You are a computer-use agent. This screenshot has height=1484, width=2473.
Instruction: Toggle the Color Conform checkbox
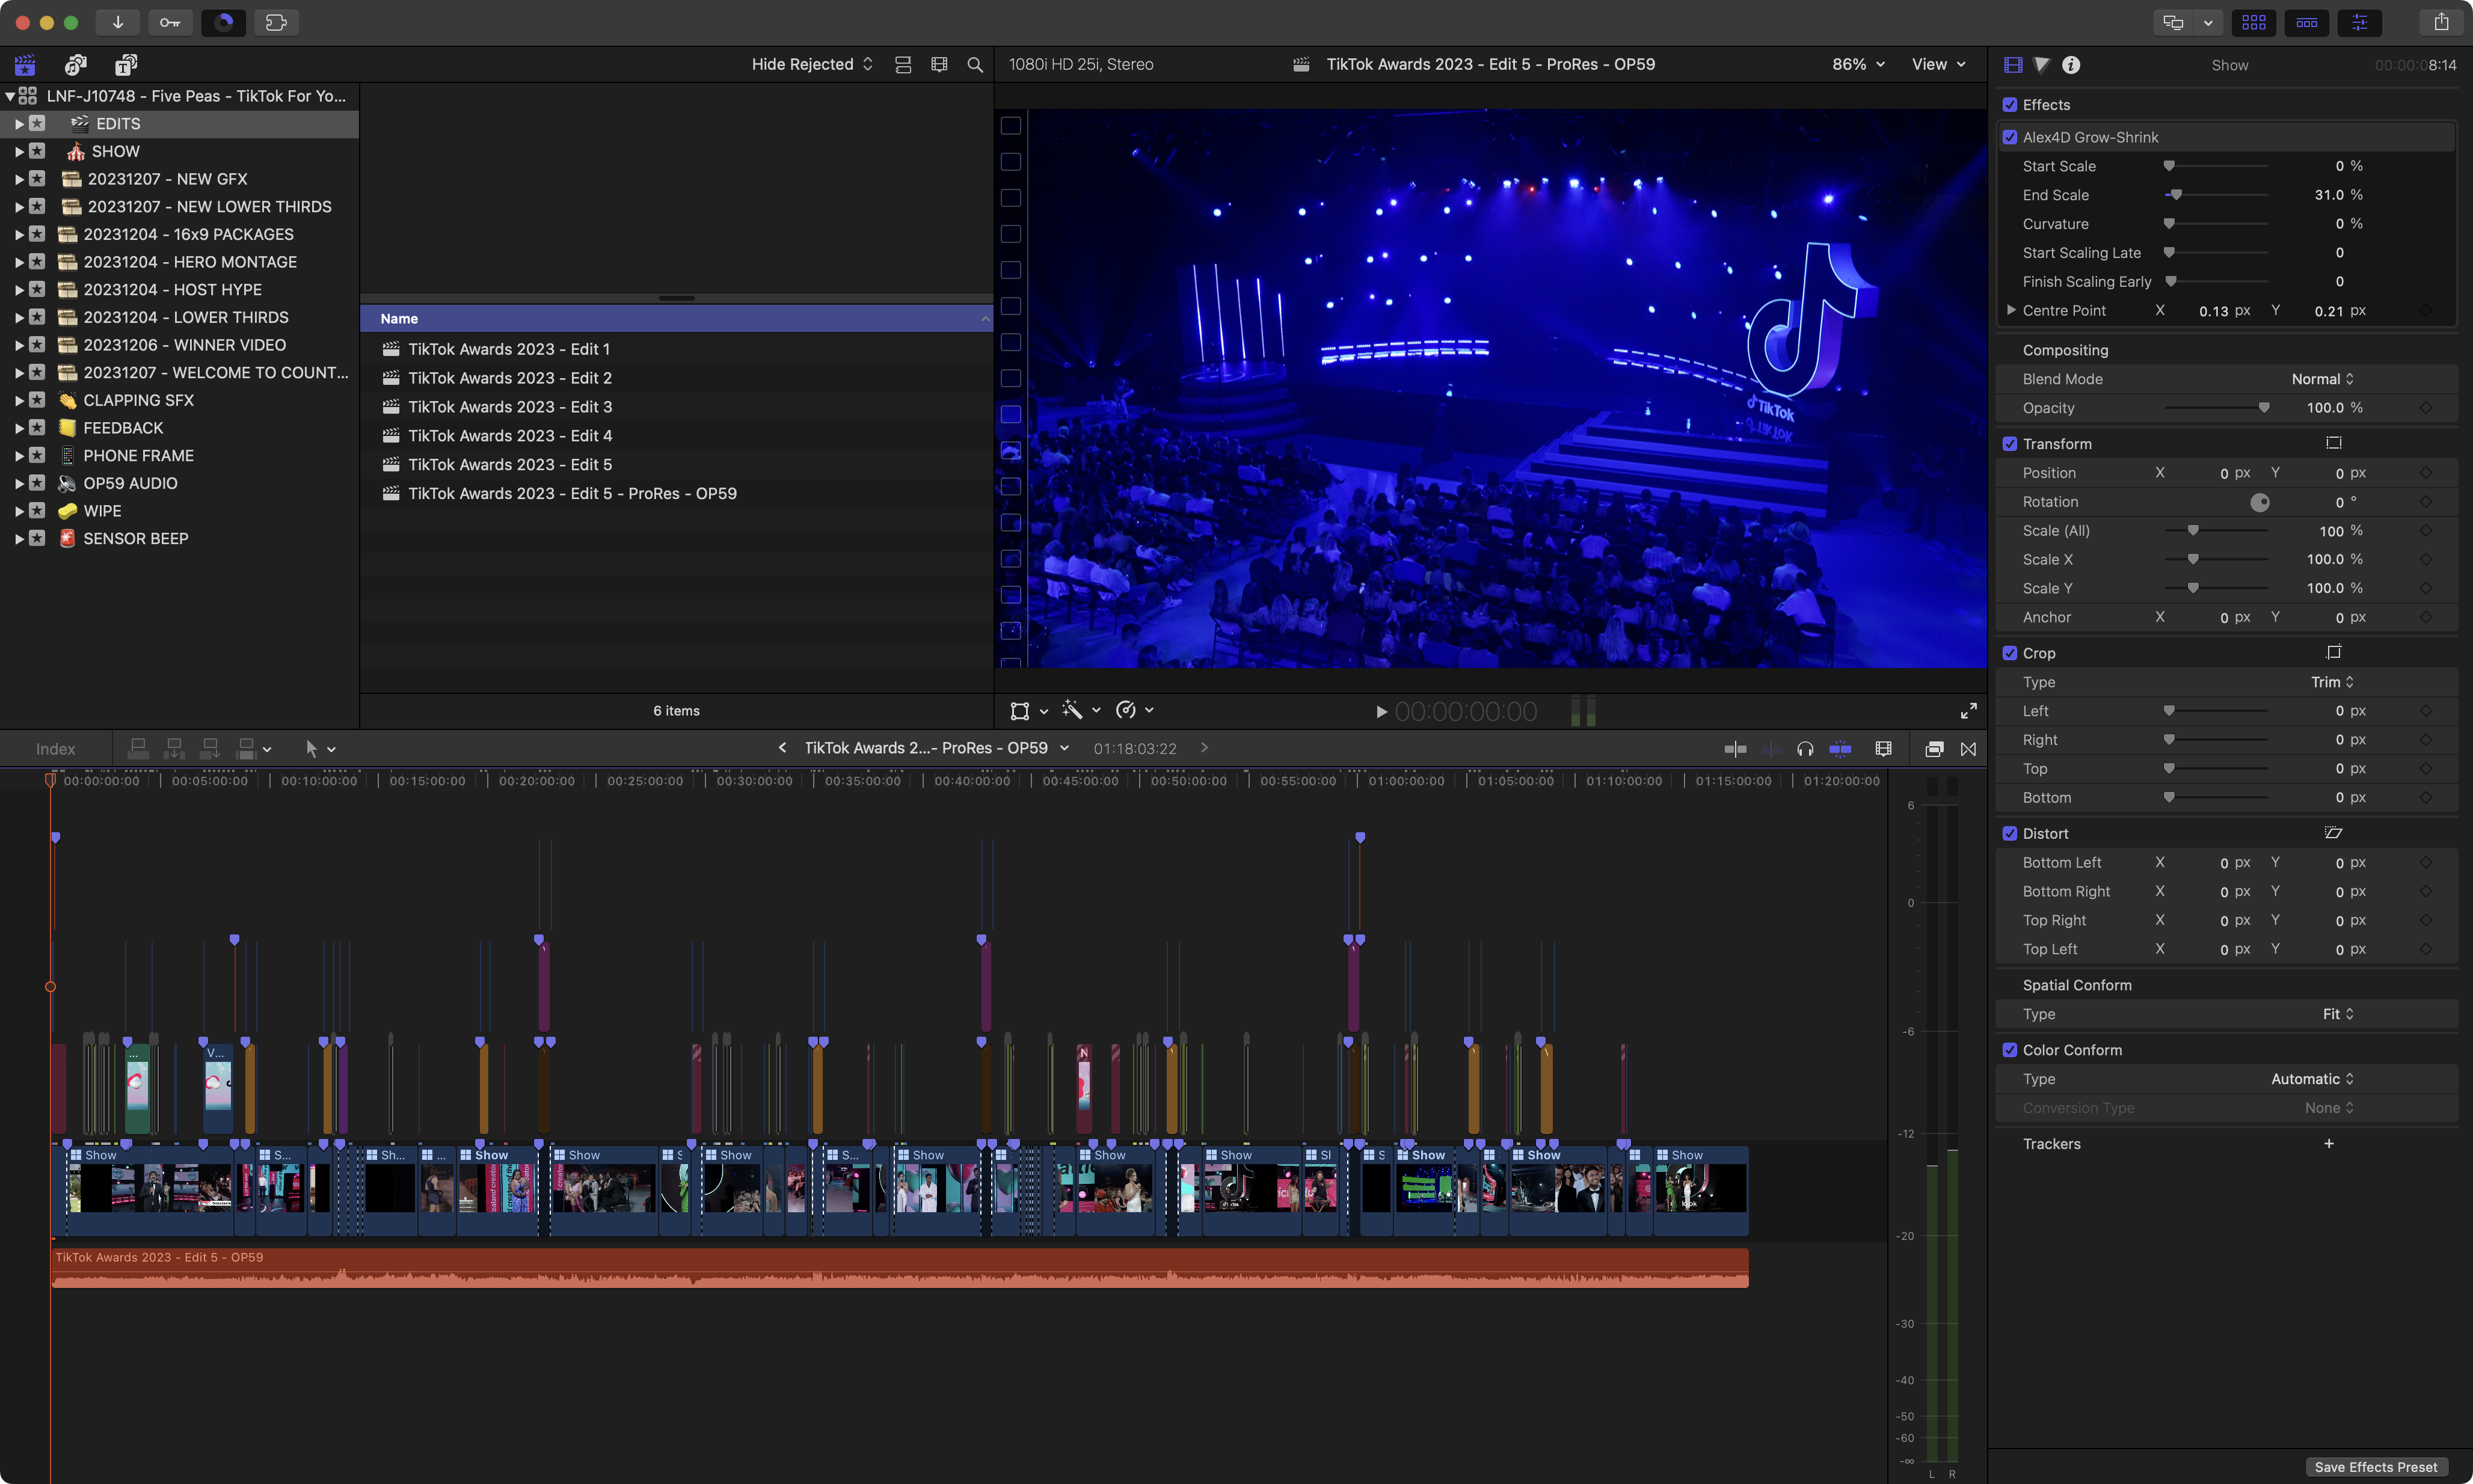2010,1050
